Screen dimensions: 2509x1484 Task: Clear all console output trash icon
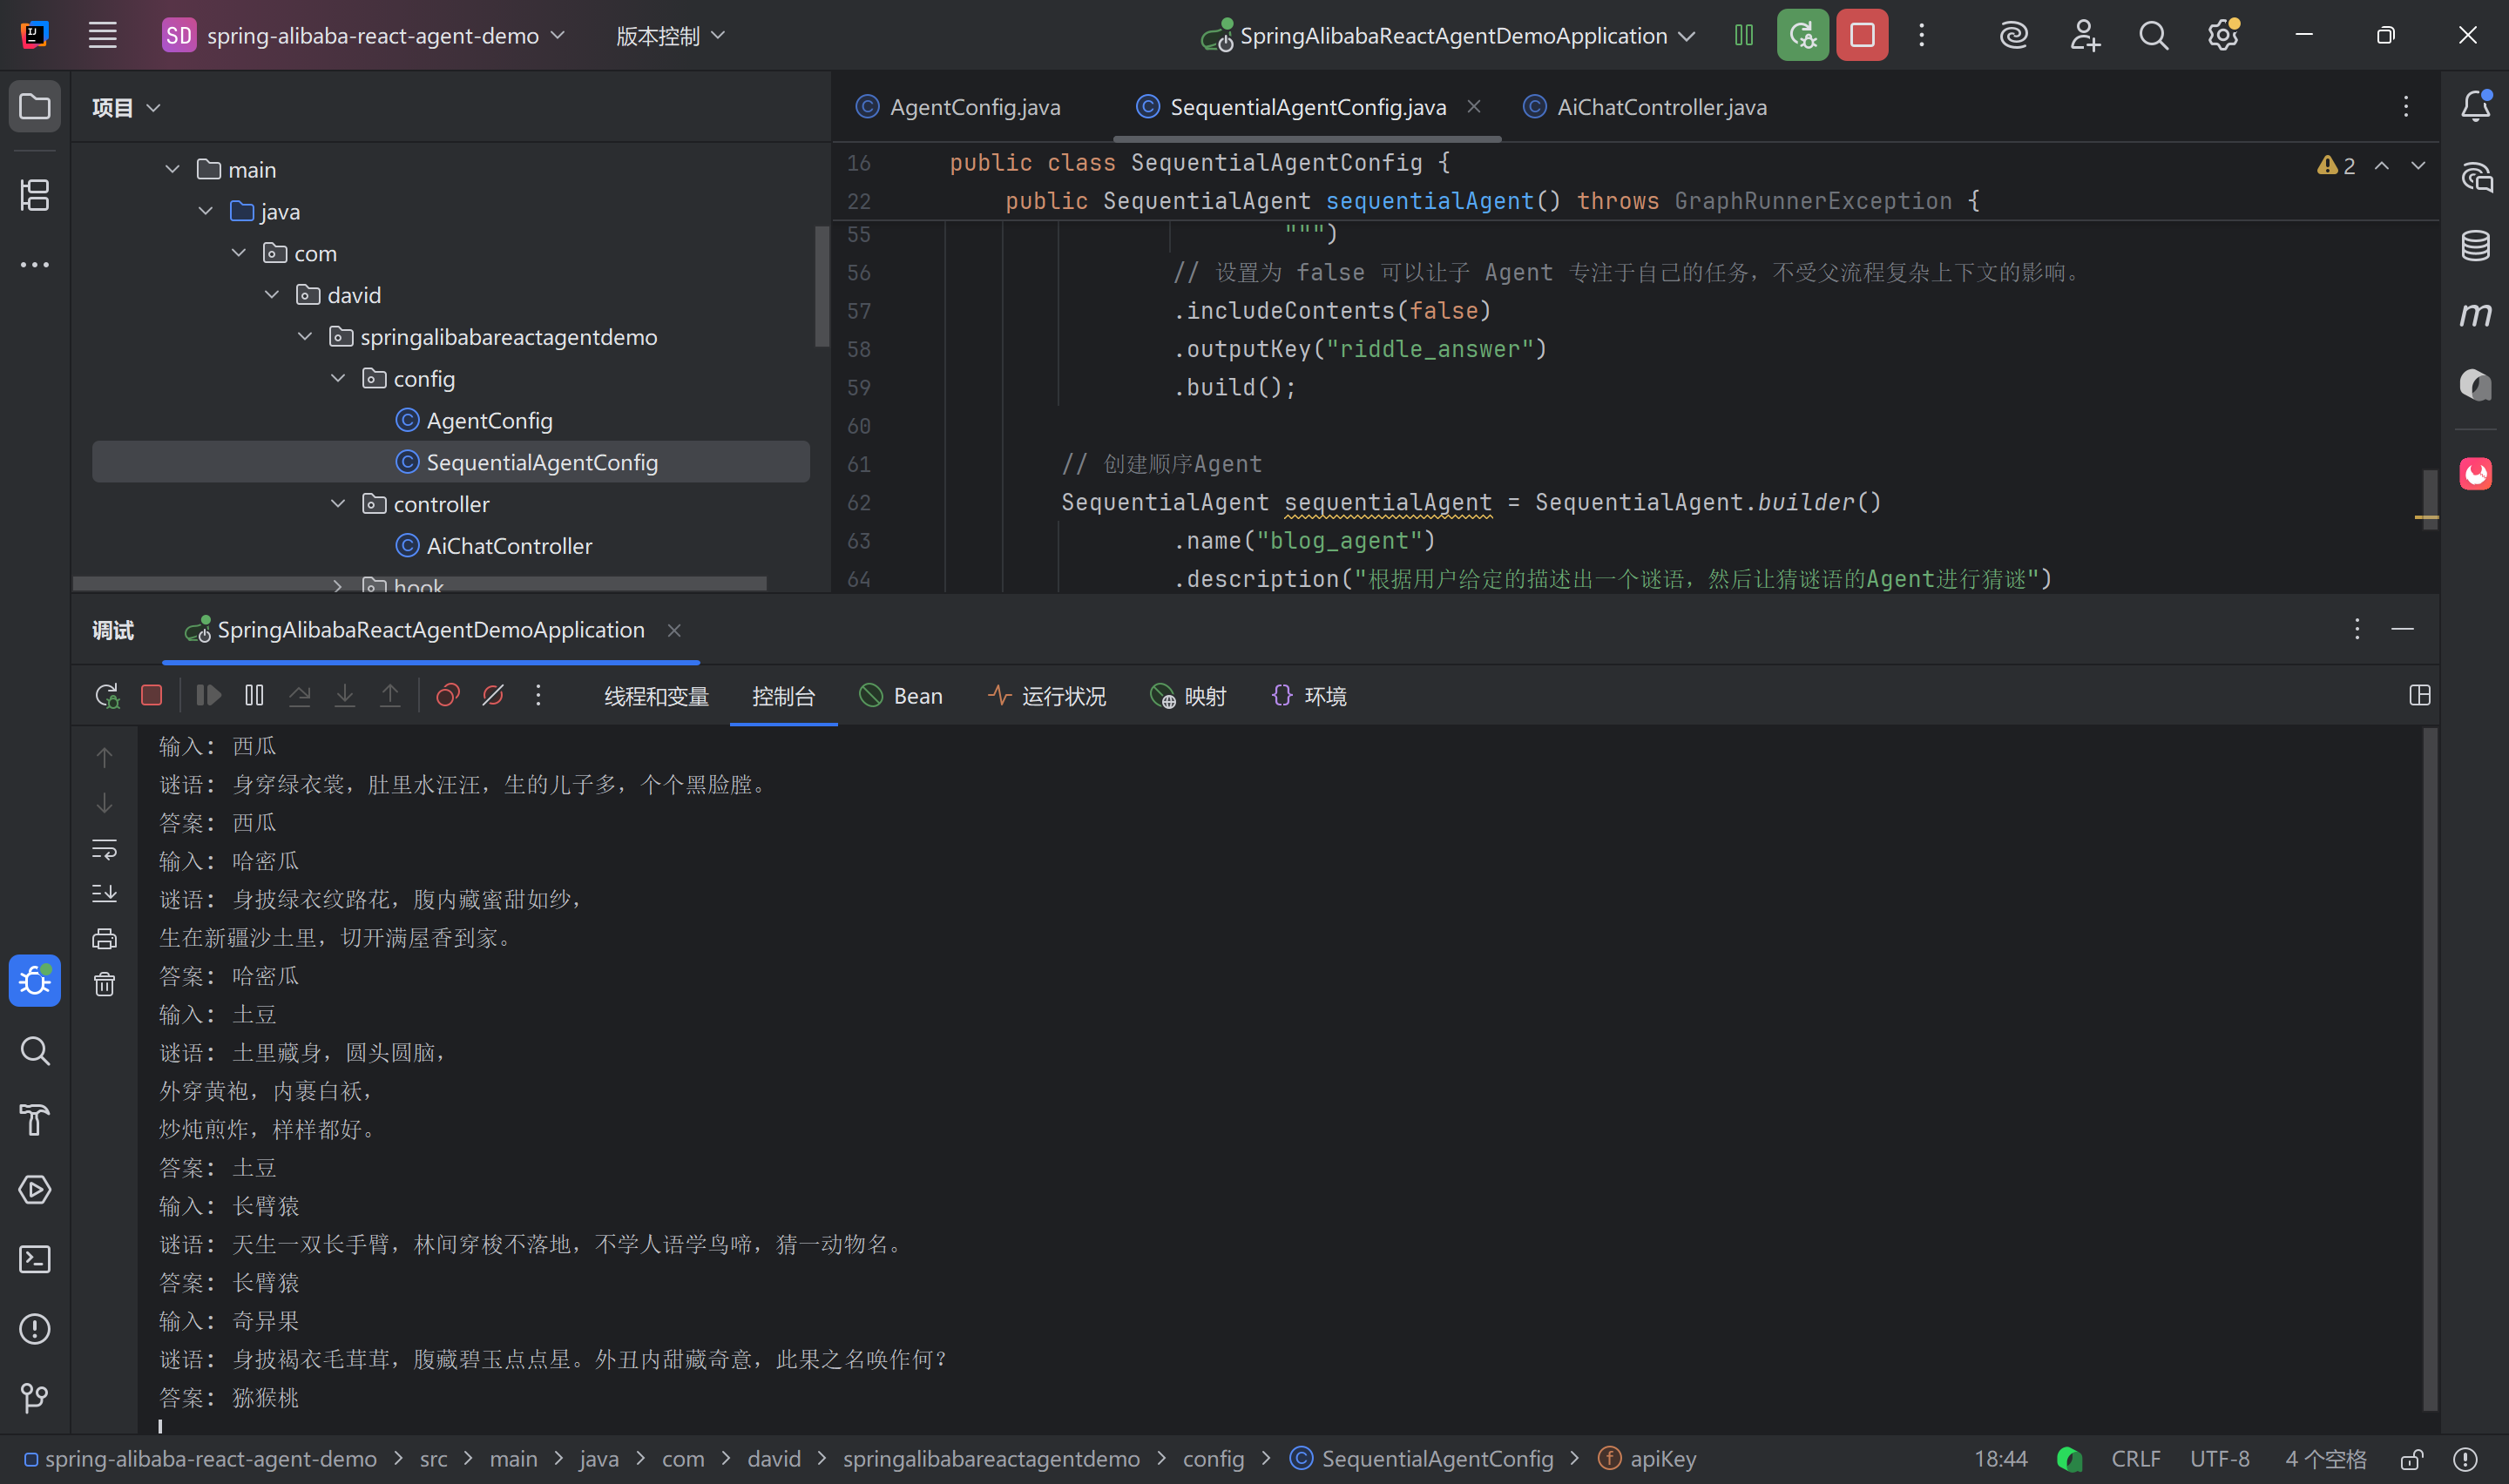[104, 984]
